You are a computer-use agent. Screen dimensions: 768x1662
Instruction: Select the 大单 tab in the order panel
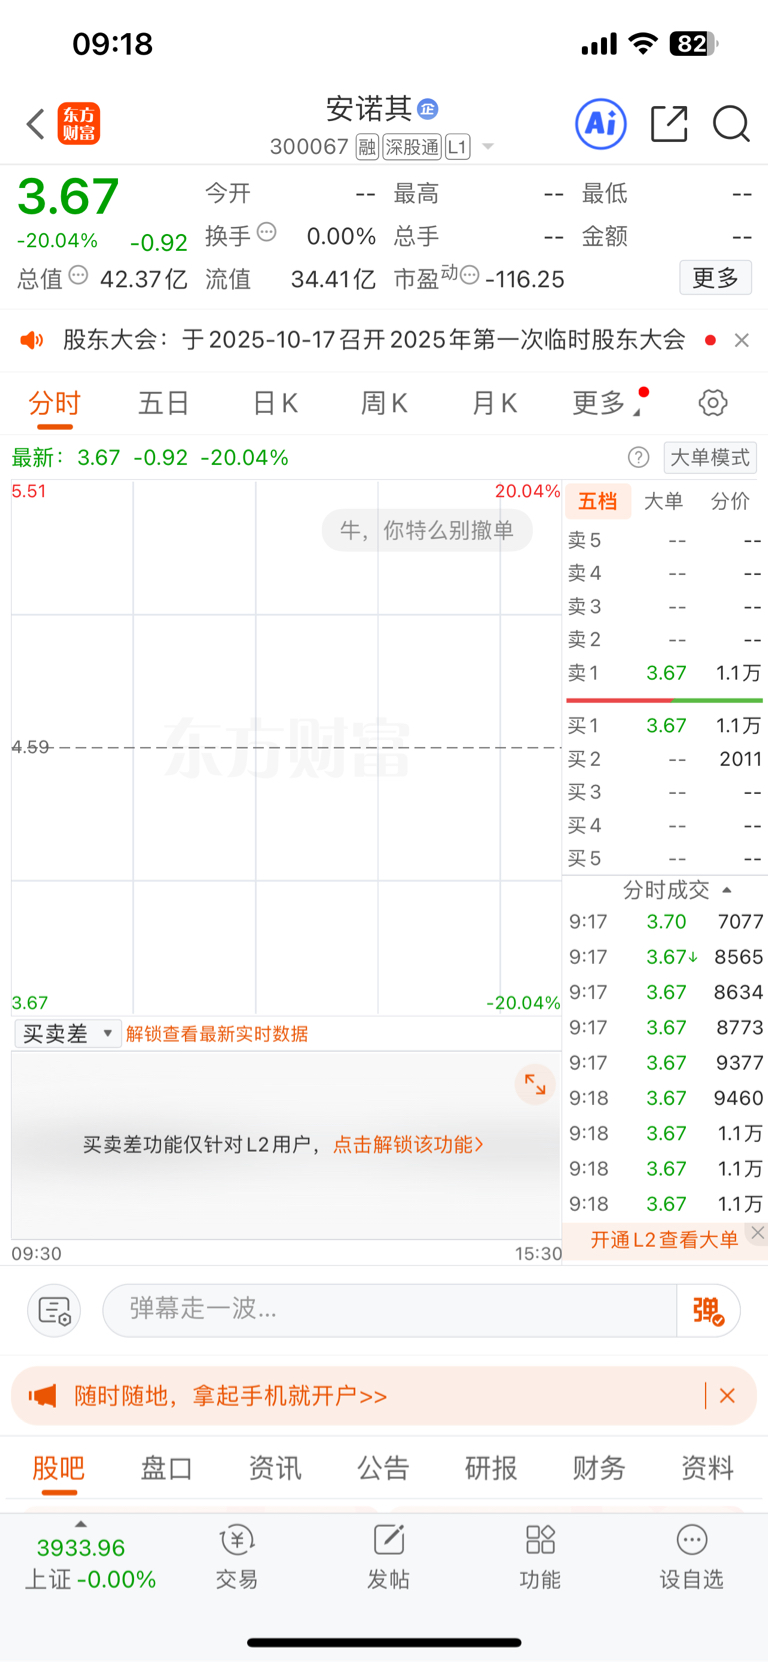click(663, 501)
